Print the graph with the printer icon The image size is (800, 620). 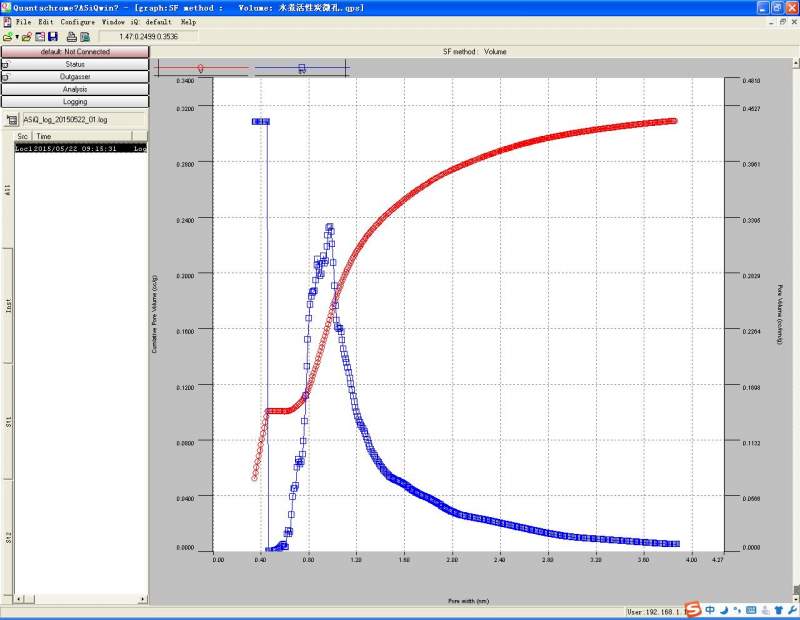72,37
